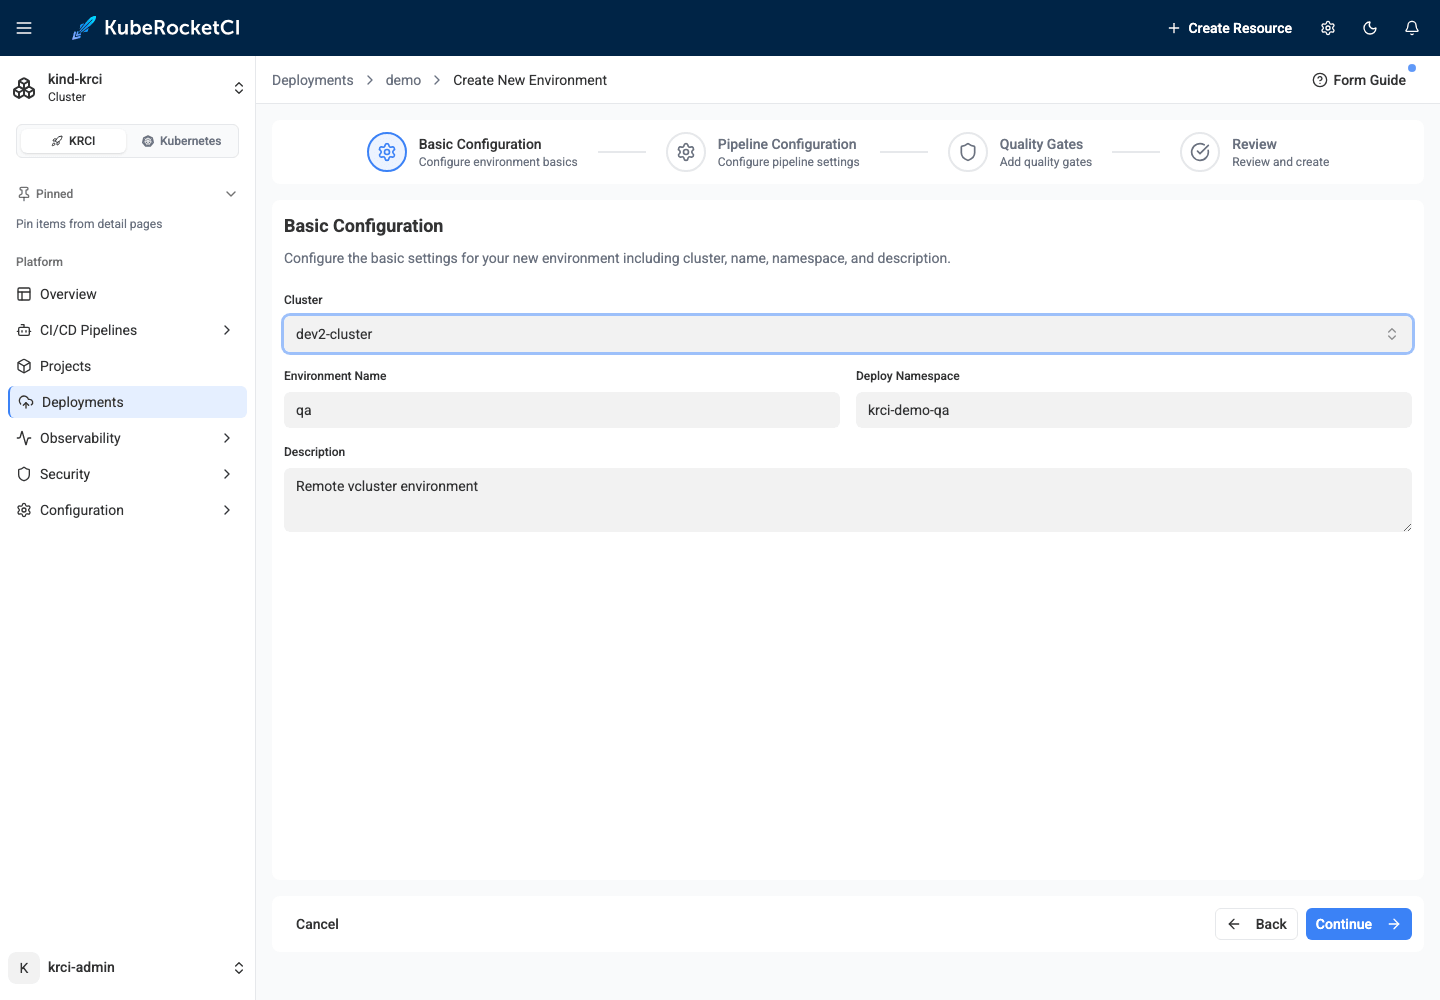Click Quality Gates step shield icon
Screen dimensions: 1440x1000
coord(968,152)
